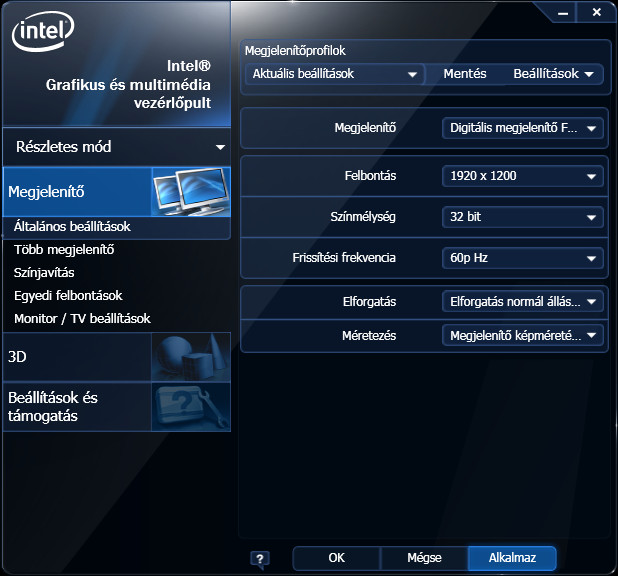Open the help question mark icon
The width and height of the screenshot is (618, 576).
click(260, 559)
